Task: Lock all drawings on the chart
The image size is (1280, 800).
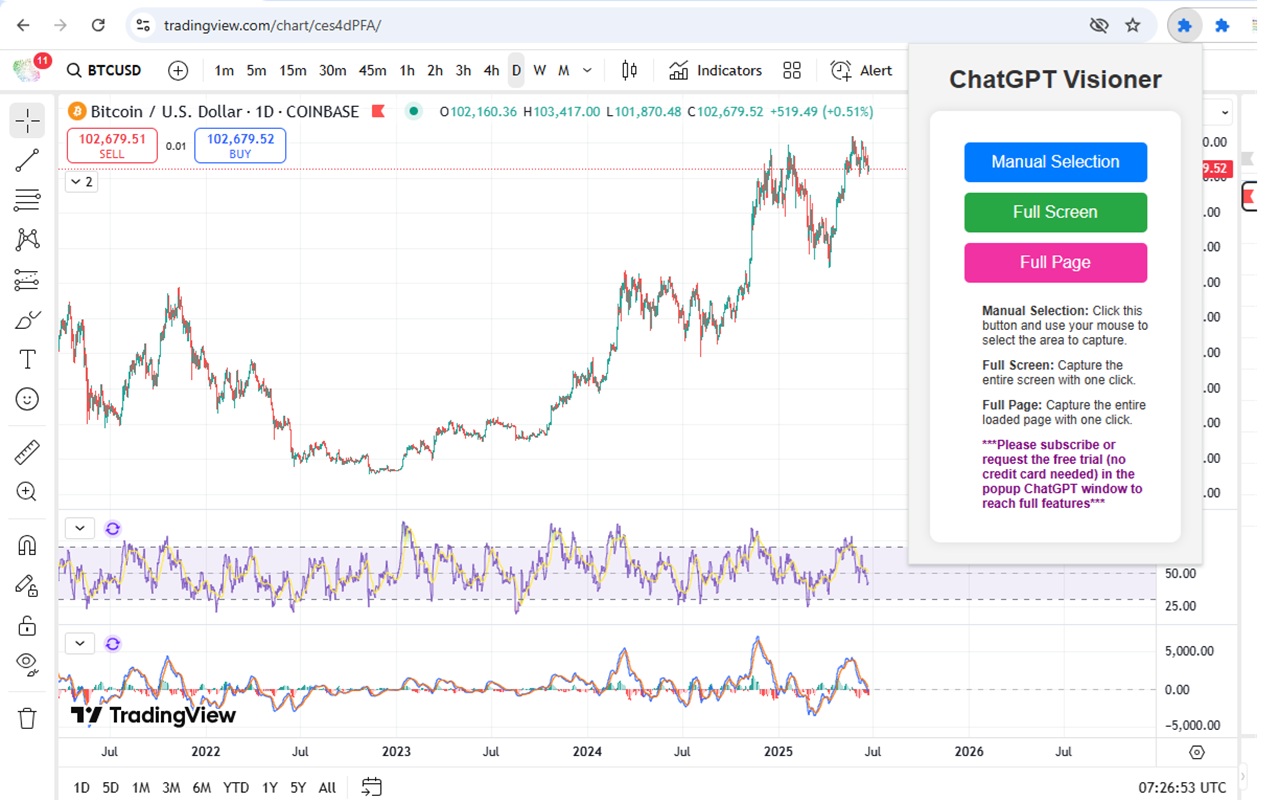Action: tap(27, 624)
